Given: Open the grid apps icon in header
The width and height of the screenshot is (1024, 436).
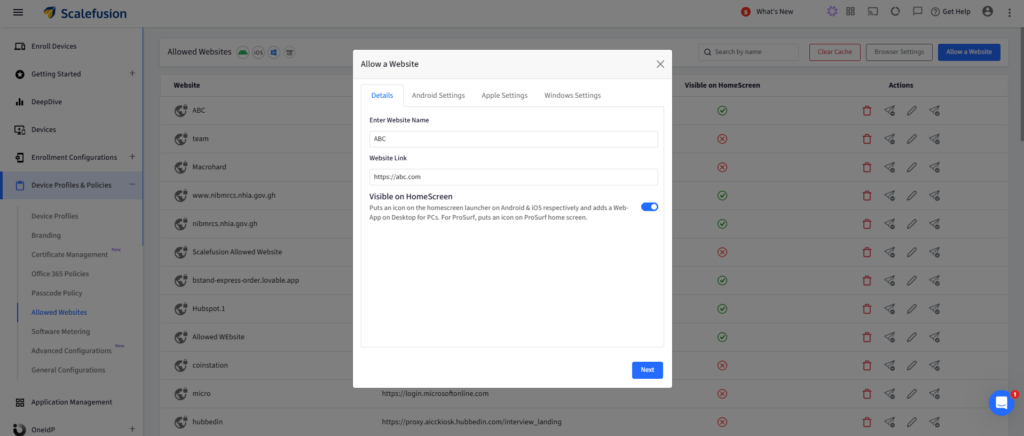Looking at the screenshot, I should (850, 11).
